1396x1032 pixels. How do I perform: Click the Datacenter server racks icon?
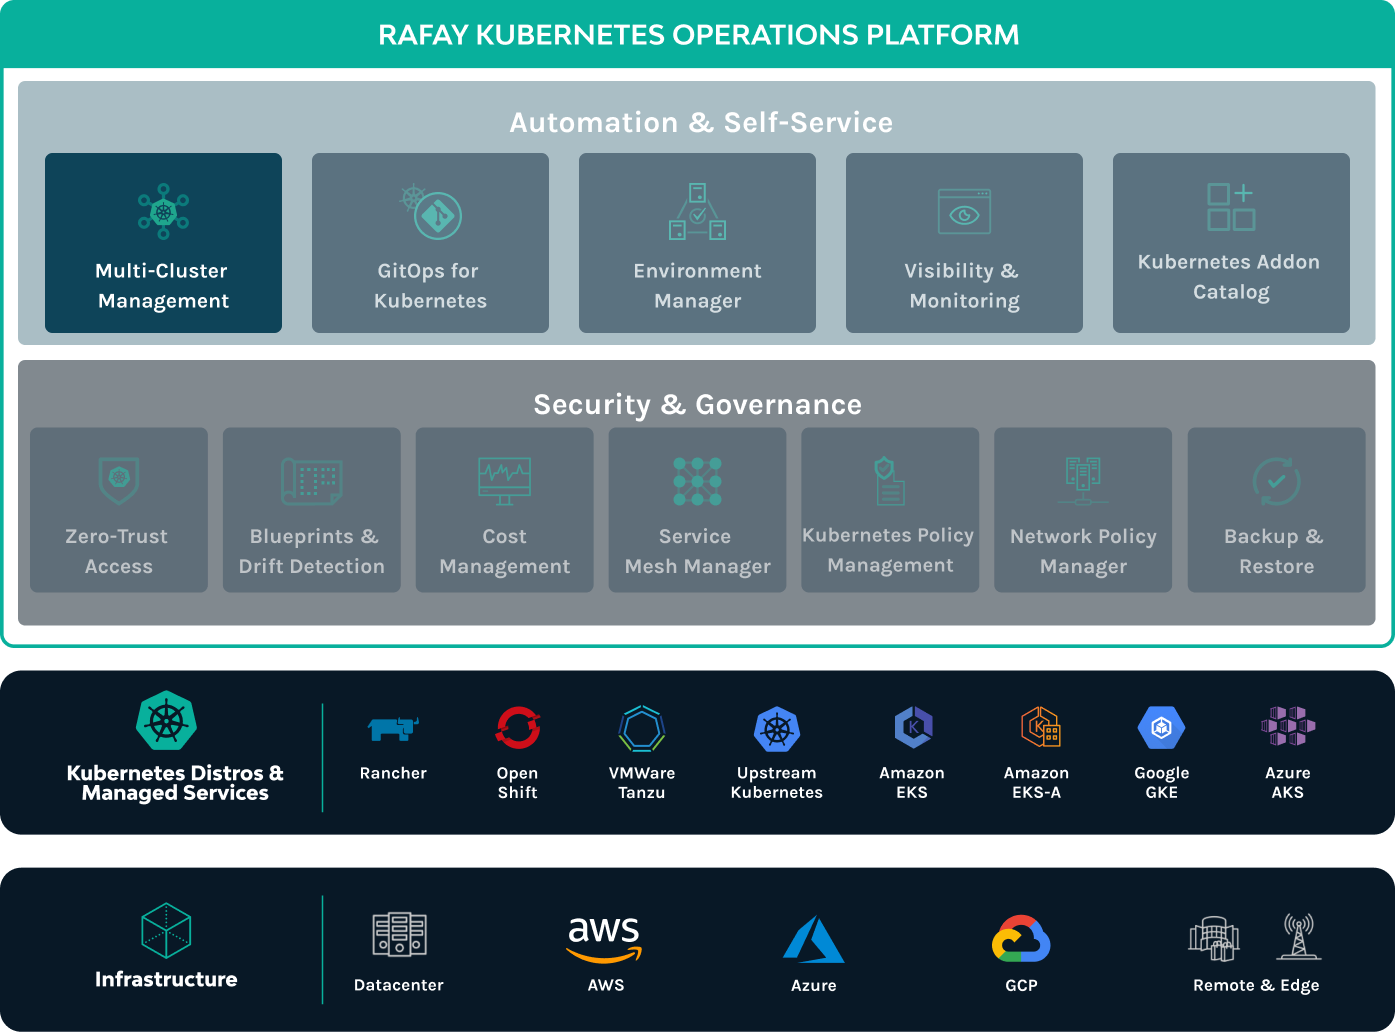point(399,935)
